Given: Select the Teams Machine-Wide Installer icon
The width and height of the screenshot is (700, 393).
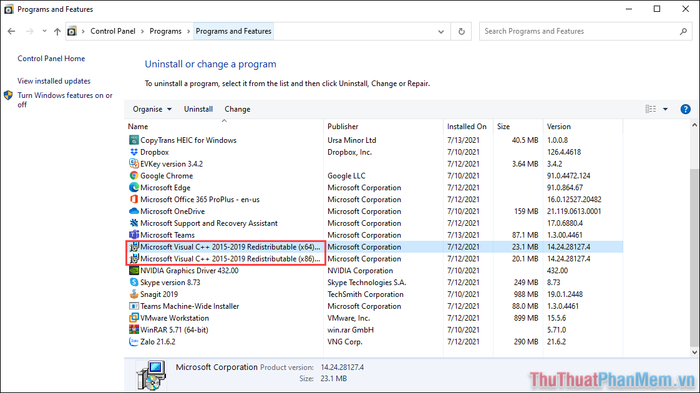Looking at the screenshot, I should (x=133, y=306).
